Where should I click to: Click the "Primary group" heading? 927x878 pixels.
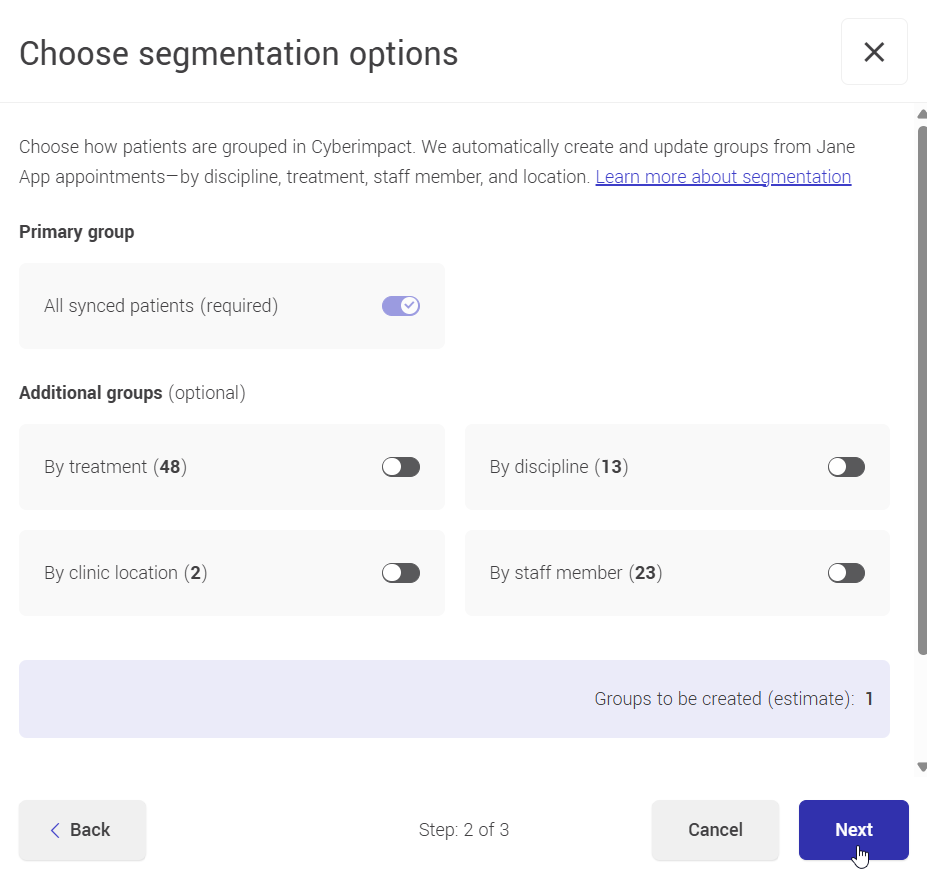[x=76, y=231]
